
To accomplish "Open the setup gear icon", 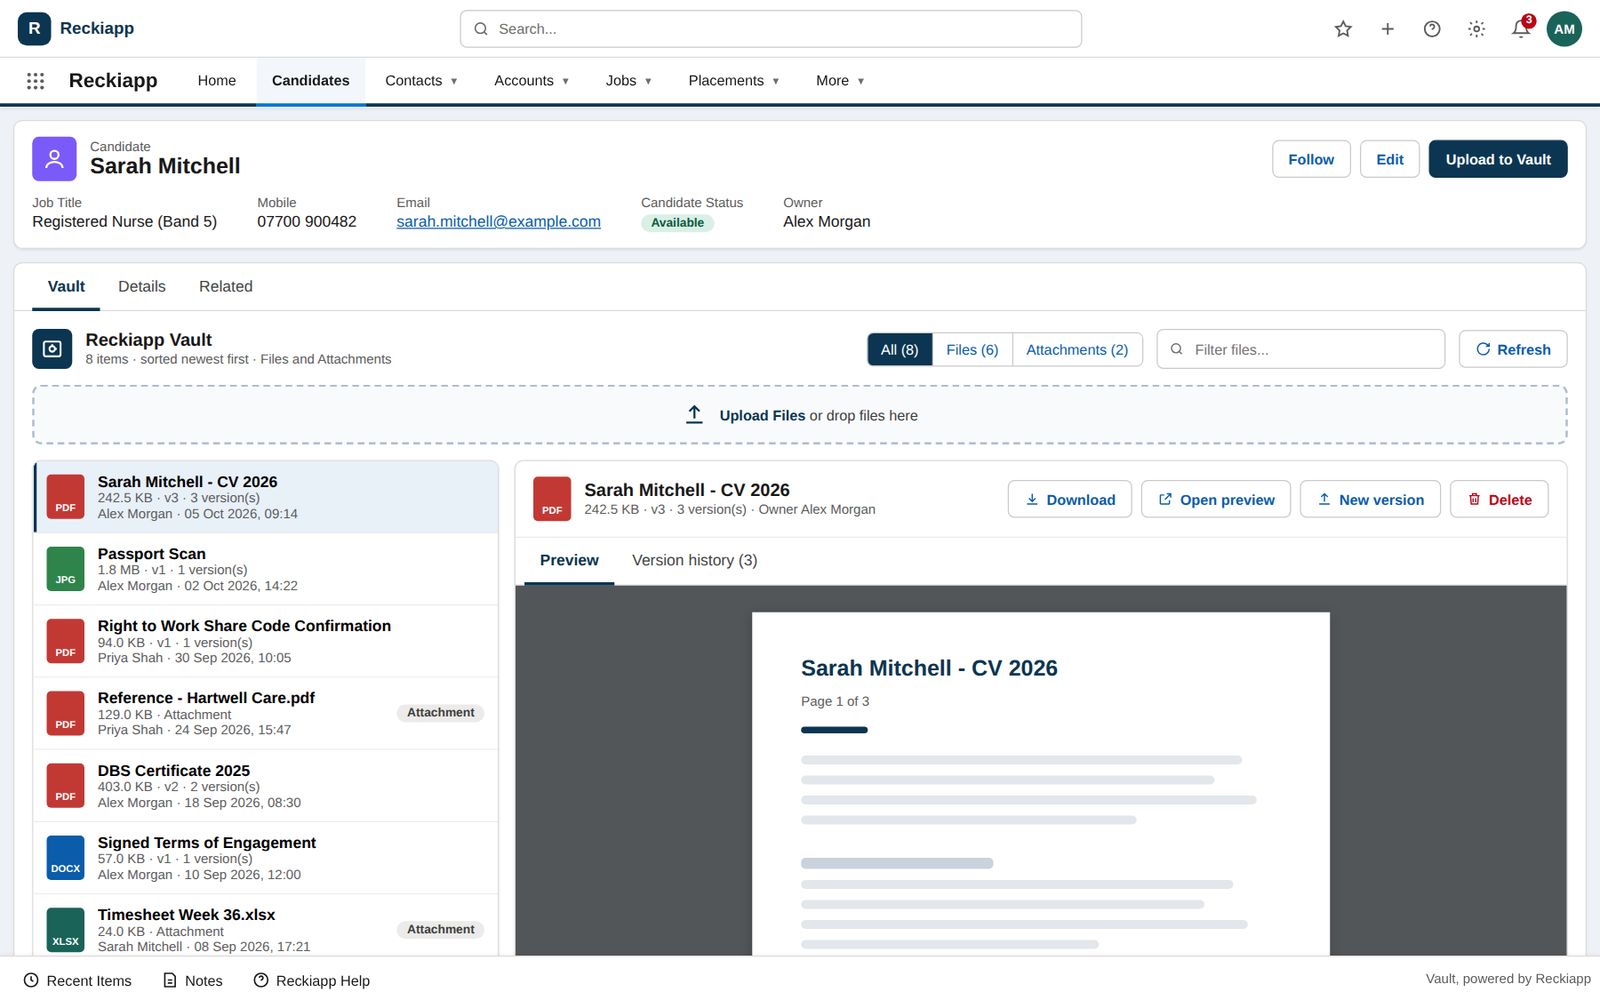I will pyautogui.click(x=1476, y=29).
